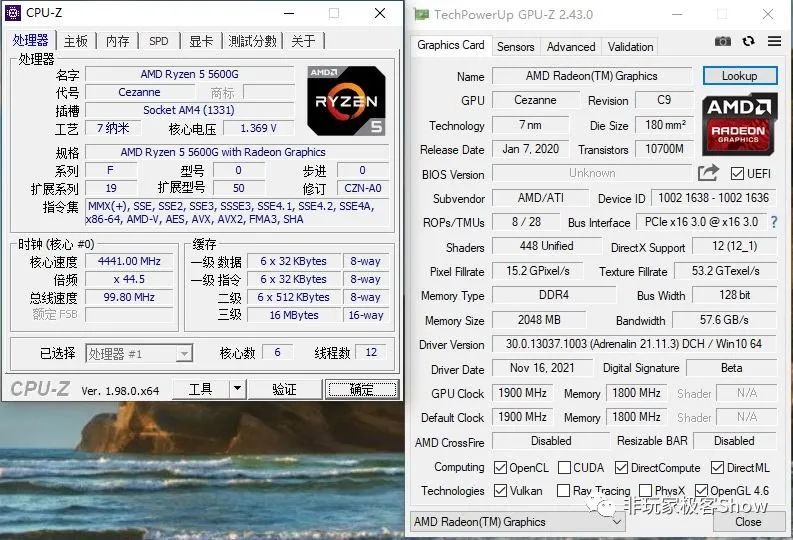
Task: Click the Digital Signature Beta value
Action: pos(731,368)
